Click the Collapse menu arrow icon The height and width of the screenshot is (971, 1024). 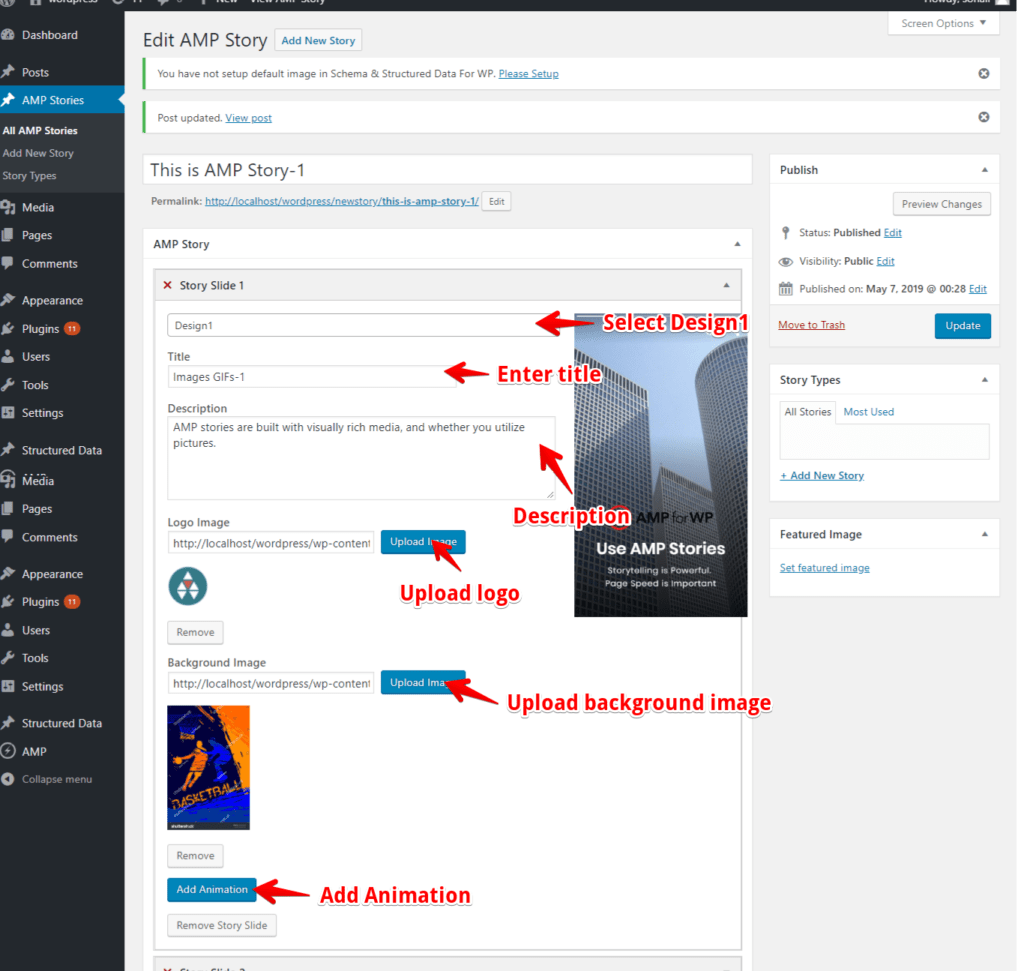pyautogui.click(x=8, y=779)
